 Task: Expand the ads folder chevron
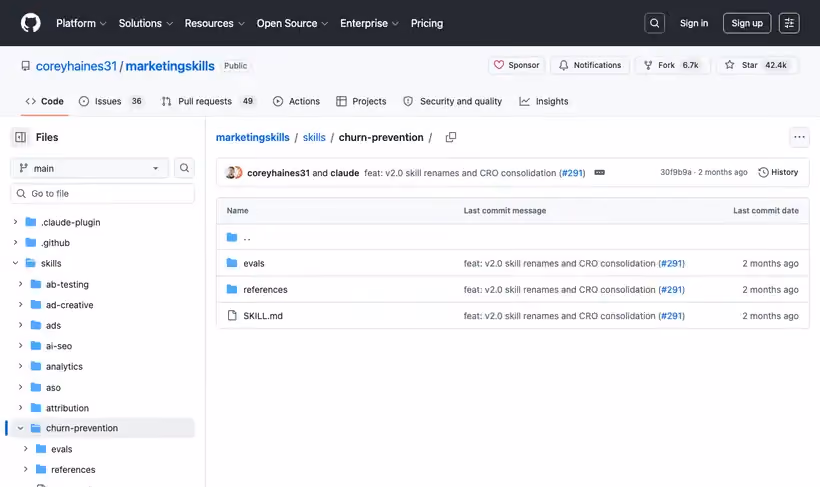20,325
